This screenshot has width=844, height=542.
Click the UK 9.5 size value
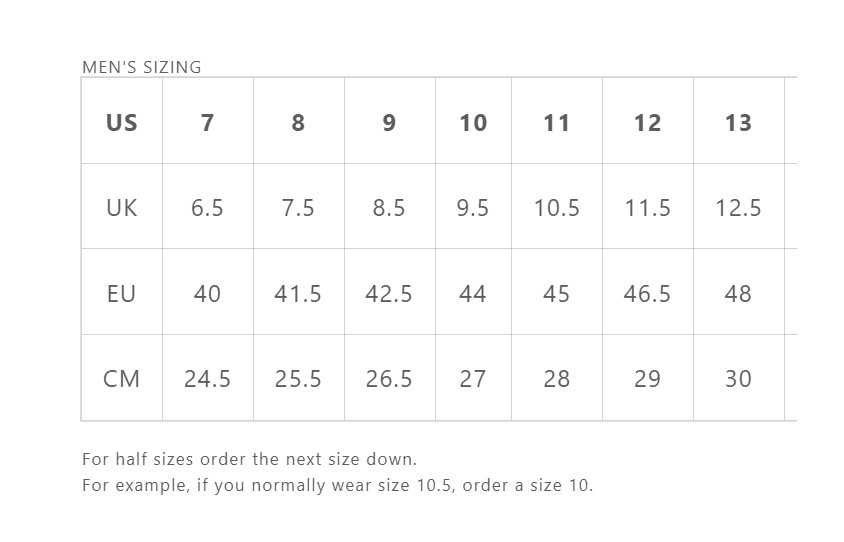pos(473,207)
